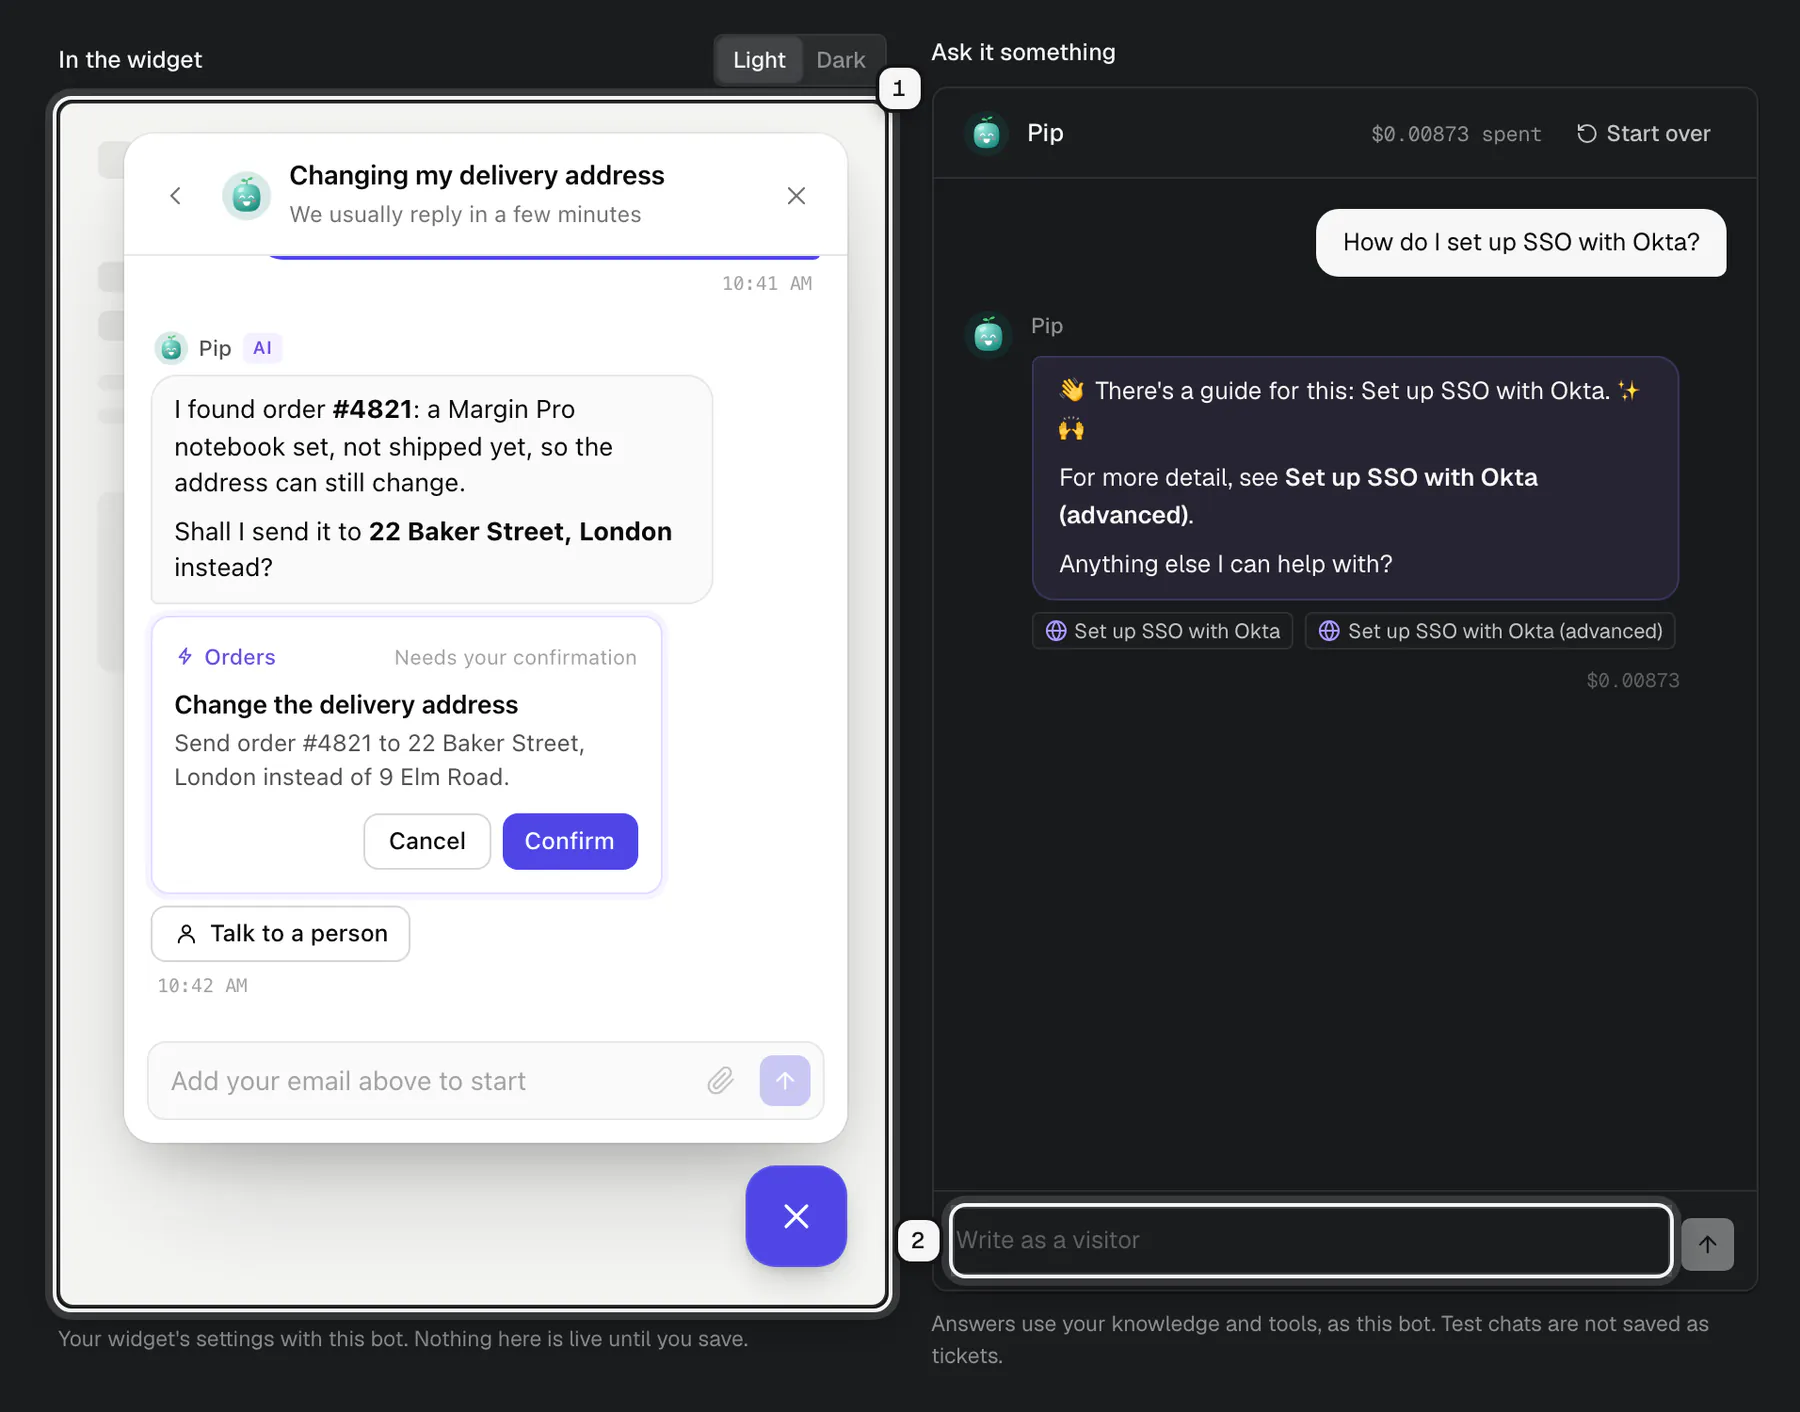1800x1412 pixels.
Task: Click Pip avatar beside the bot reply
Action: (x=988, y=334)
